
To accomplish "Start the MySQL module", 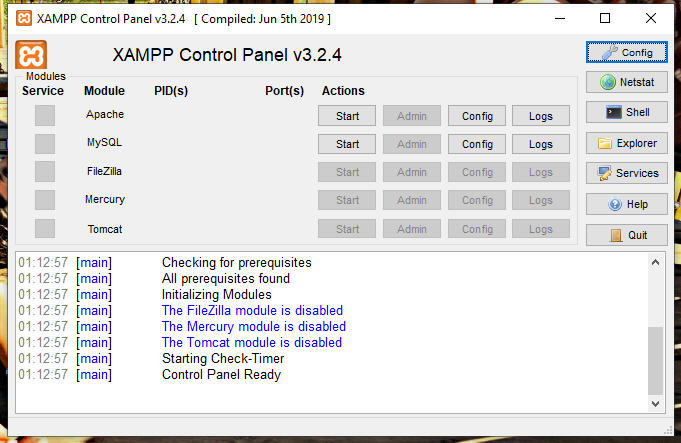I will pyautogui.click(x=347, y=144).
